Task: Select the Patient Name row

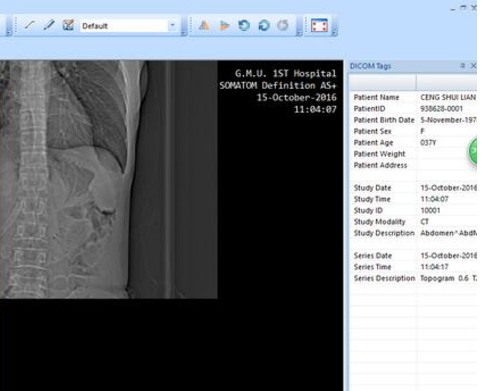Action: (x=414, y=97)
